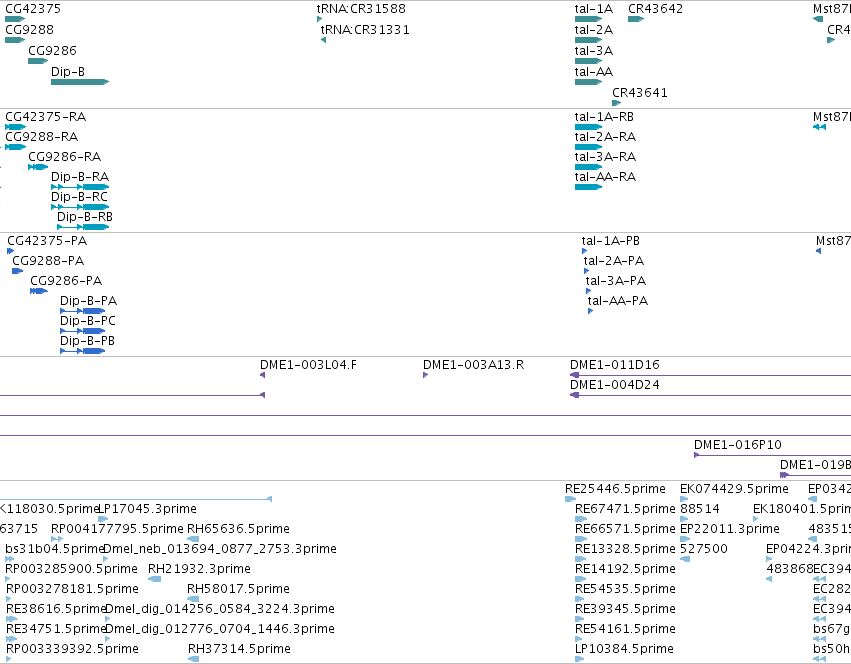Click the RE14192.5prime EST label
Image resolution: width=851 pixels, height=664 pixels.
pos(625,569)
